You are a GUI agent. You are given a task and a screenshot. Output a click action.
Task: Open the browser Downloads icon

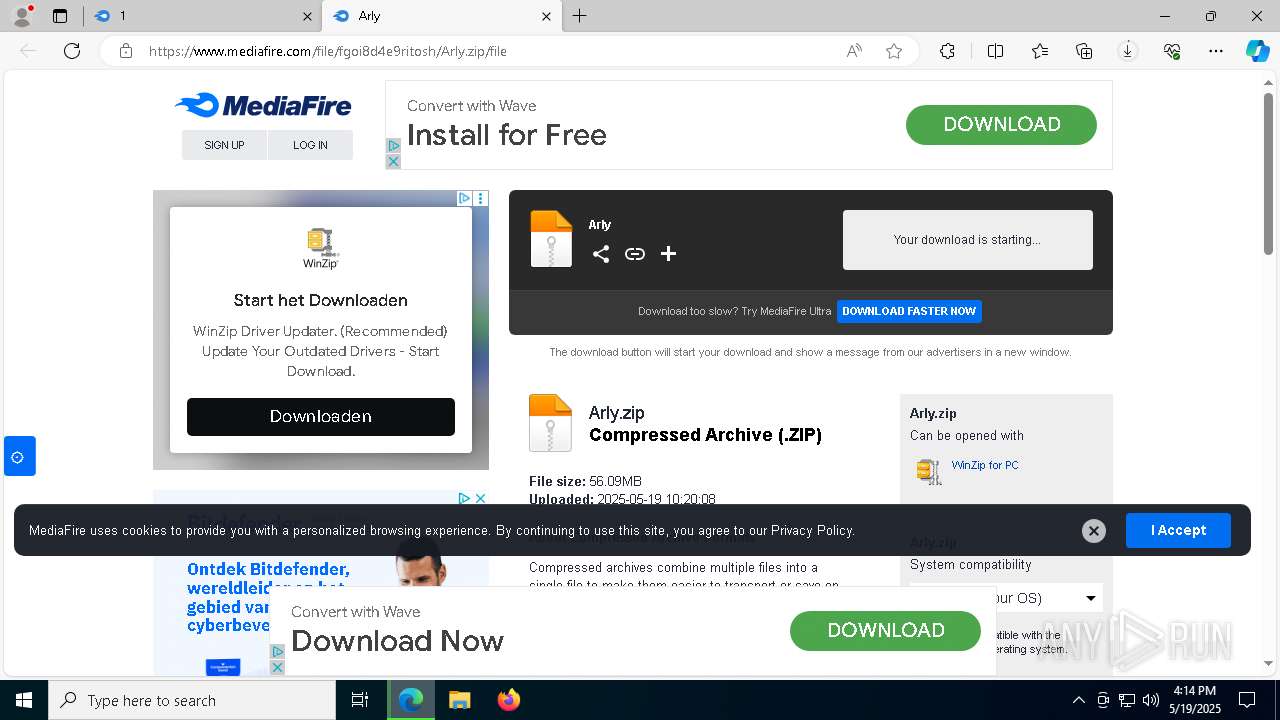click(x=1128, y=51)
